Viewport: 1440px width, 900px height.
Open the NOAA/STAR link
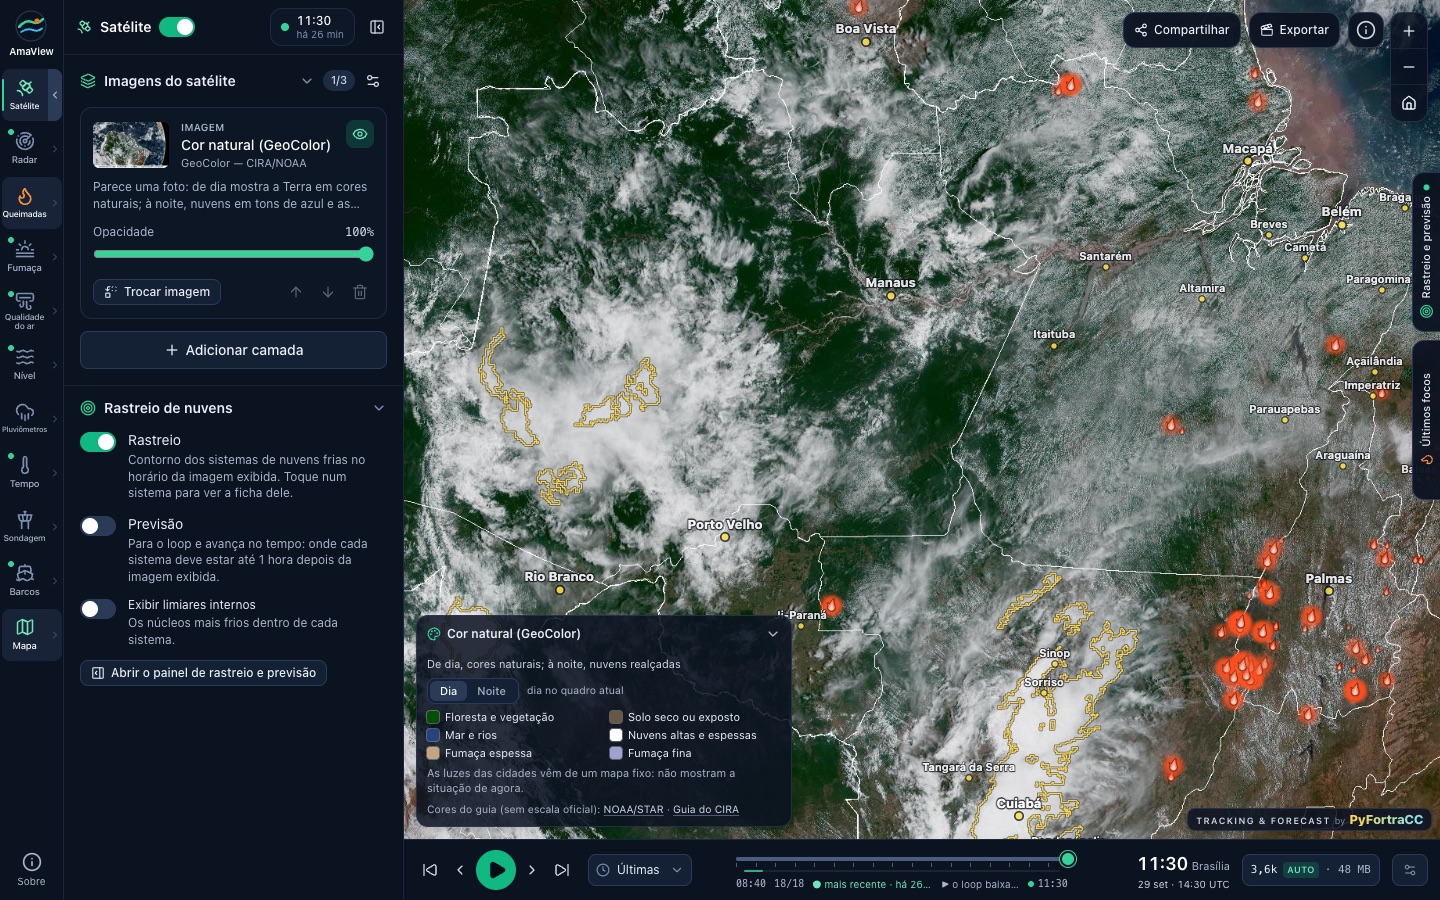(x=633, y=810)
